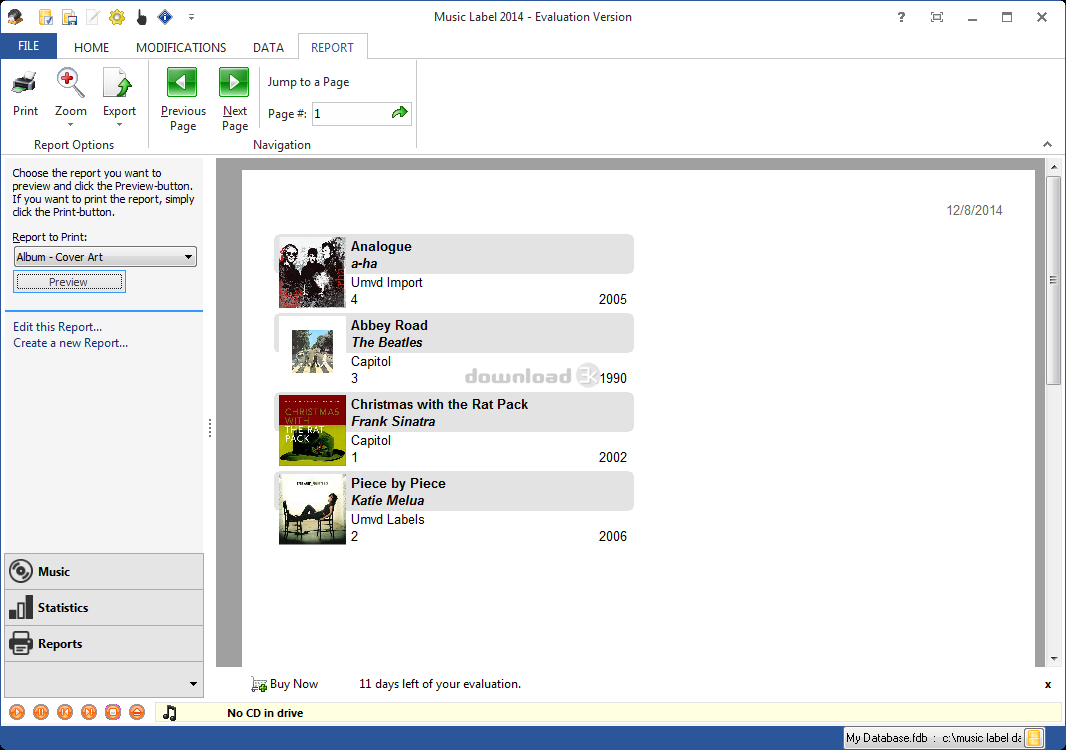Open the Zoom magnifier tool
The width and height of the screenshot is (1066, 750).
[71, 84]
